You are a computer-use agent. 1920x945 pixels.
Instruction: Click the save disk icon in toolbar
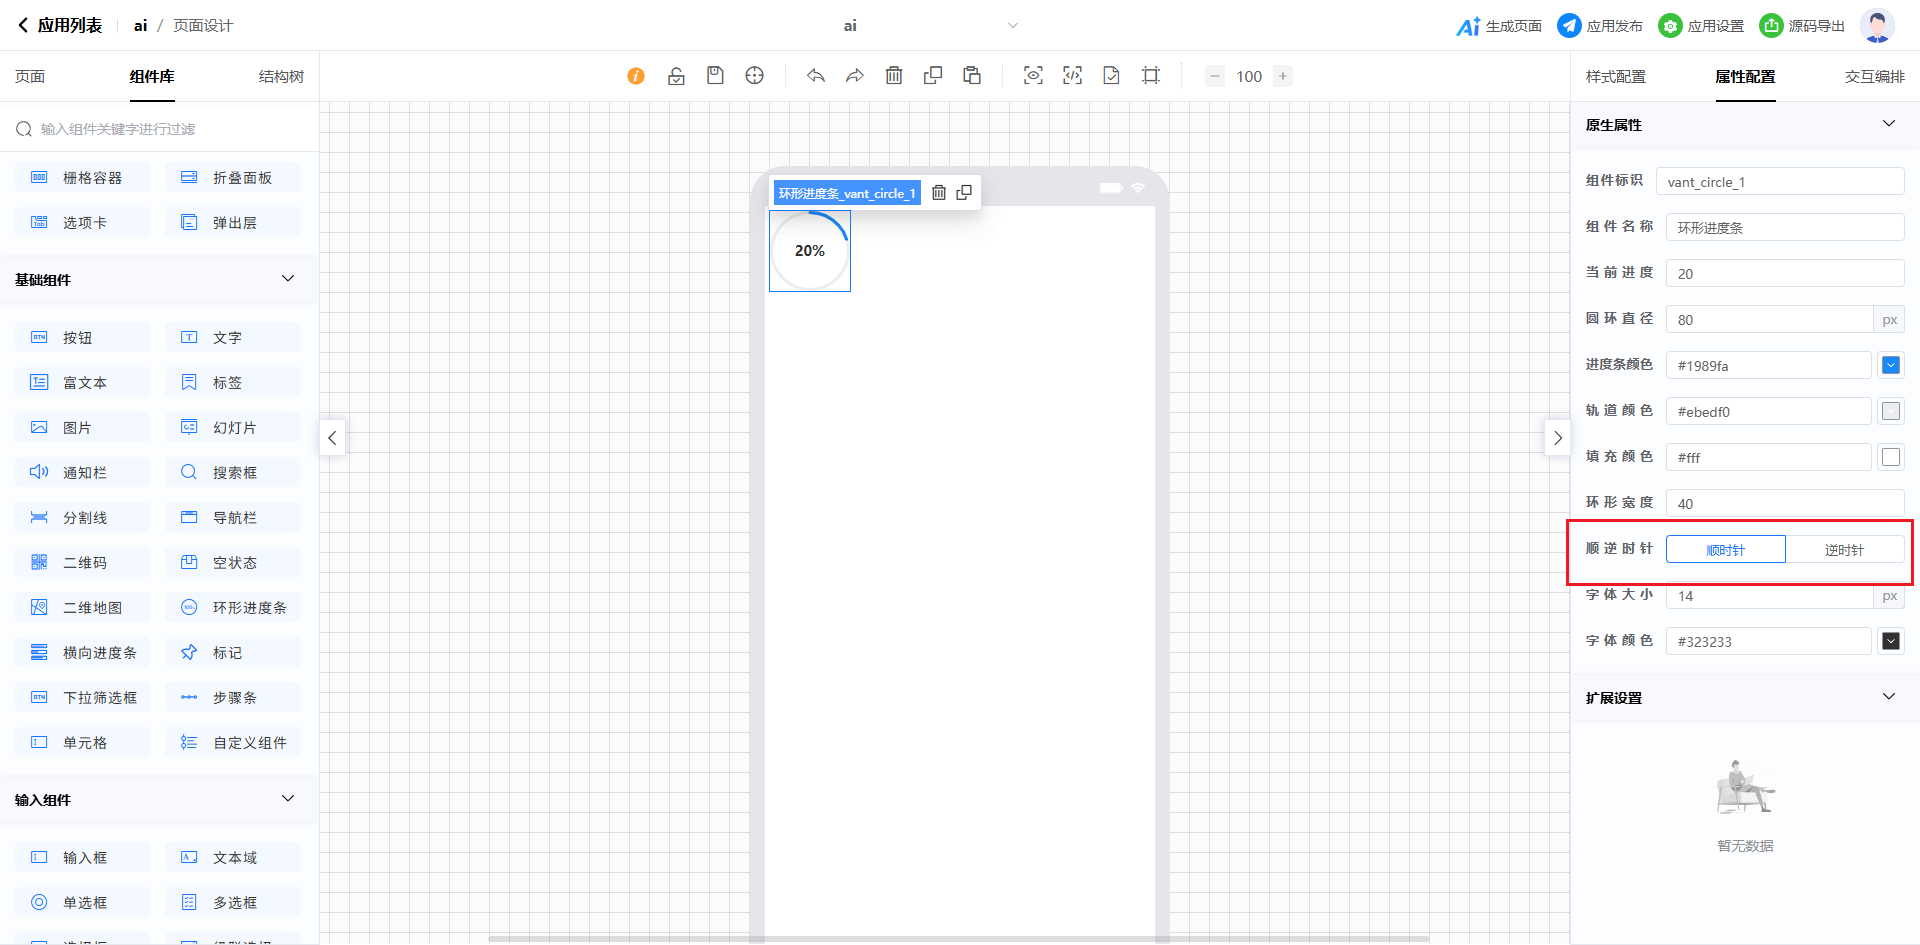715,76
